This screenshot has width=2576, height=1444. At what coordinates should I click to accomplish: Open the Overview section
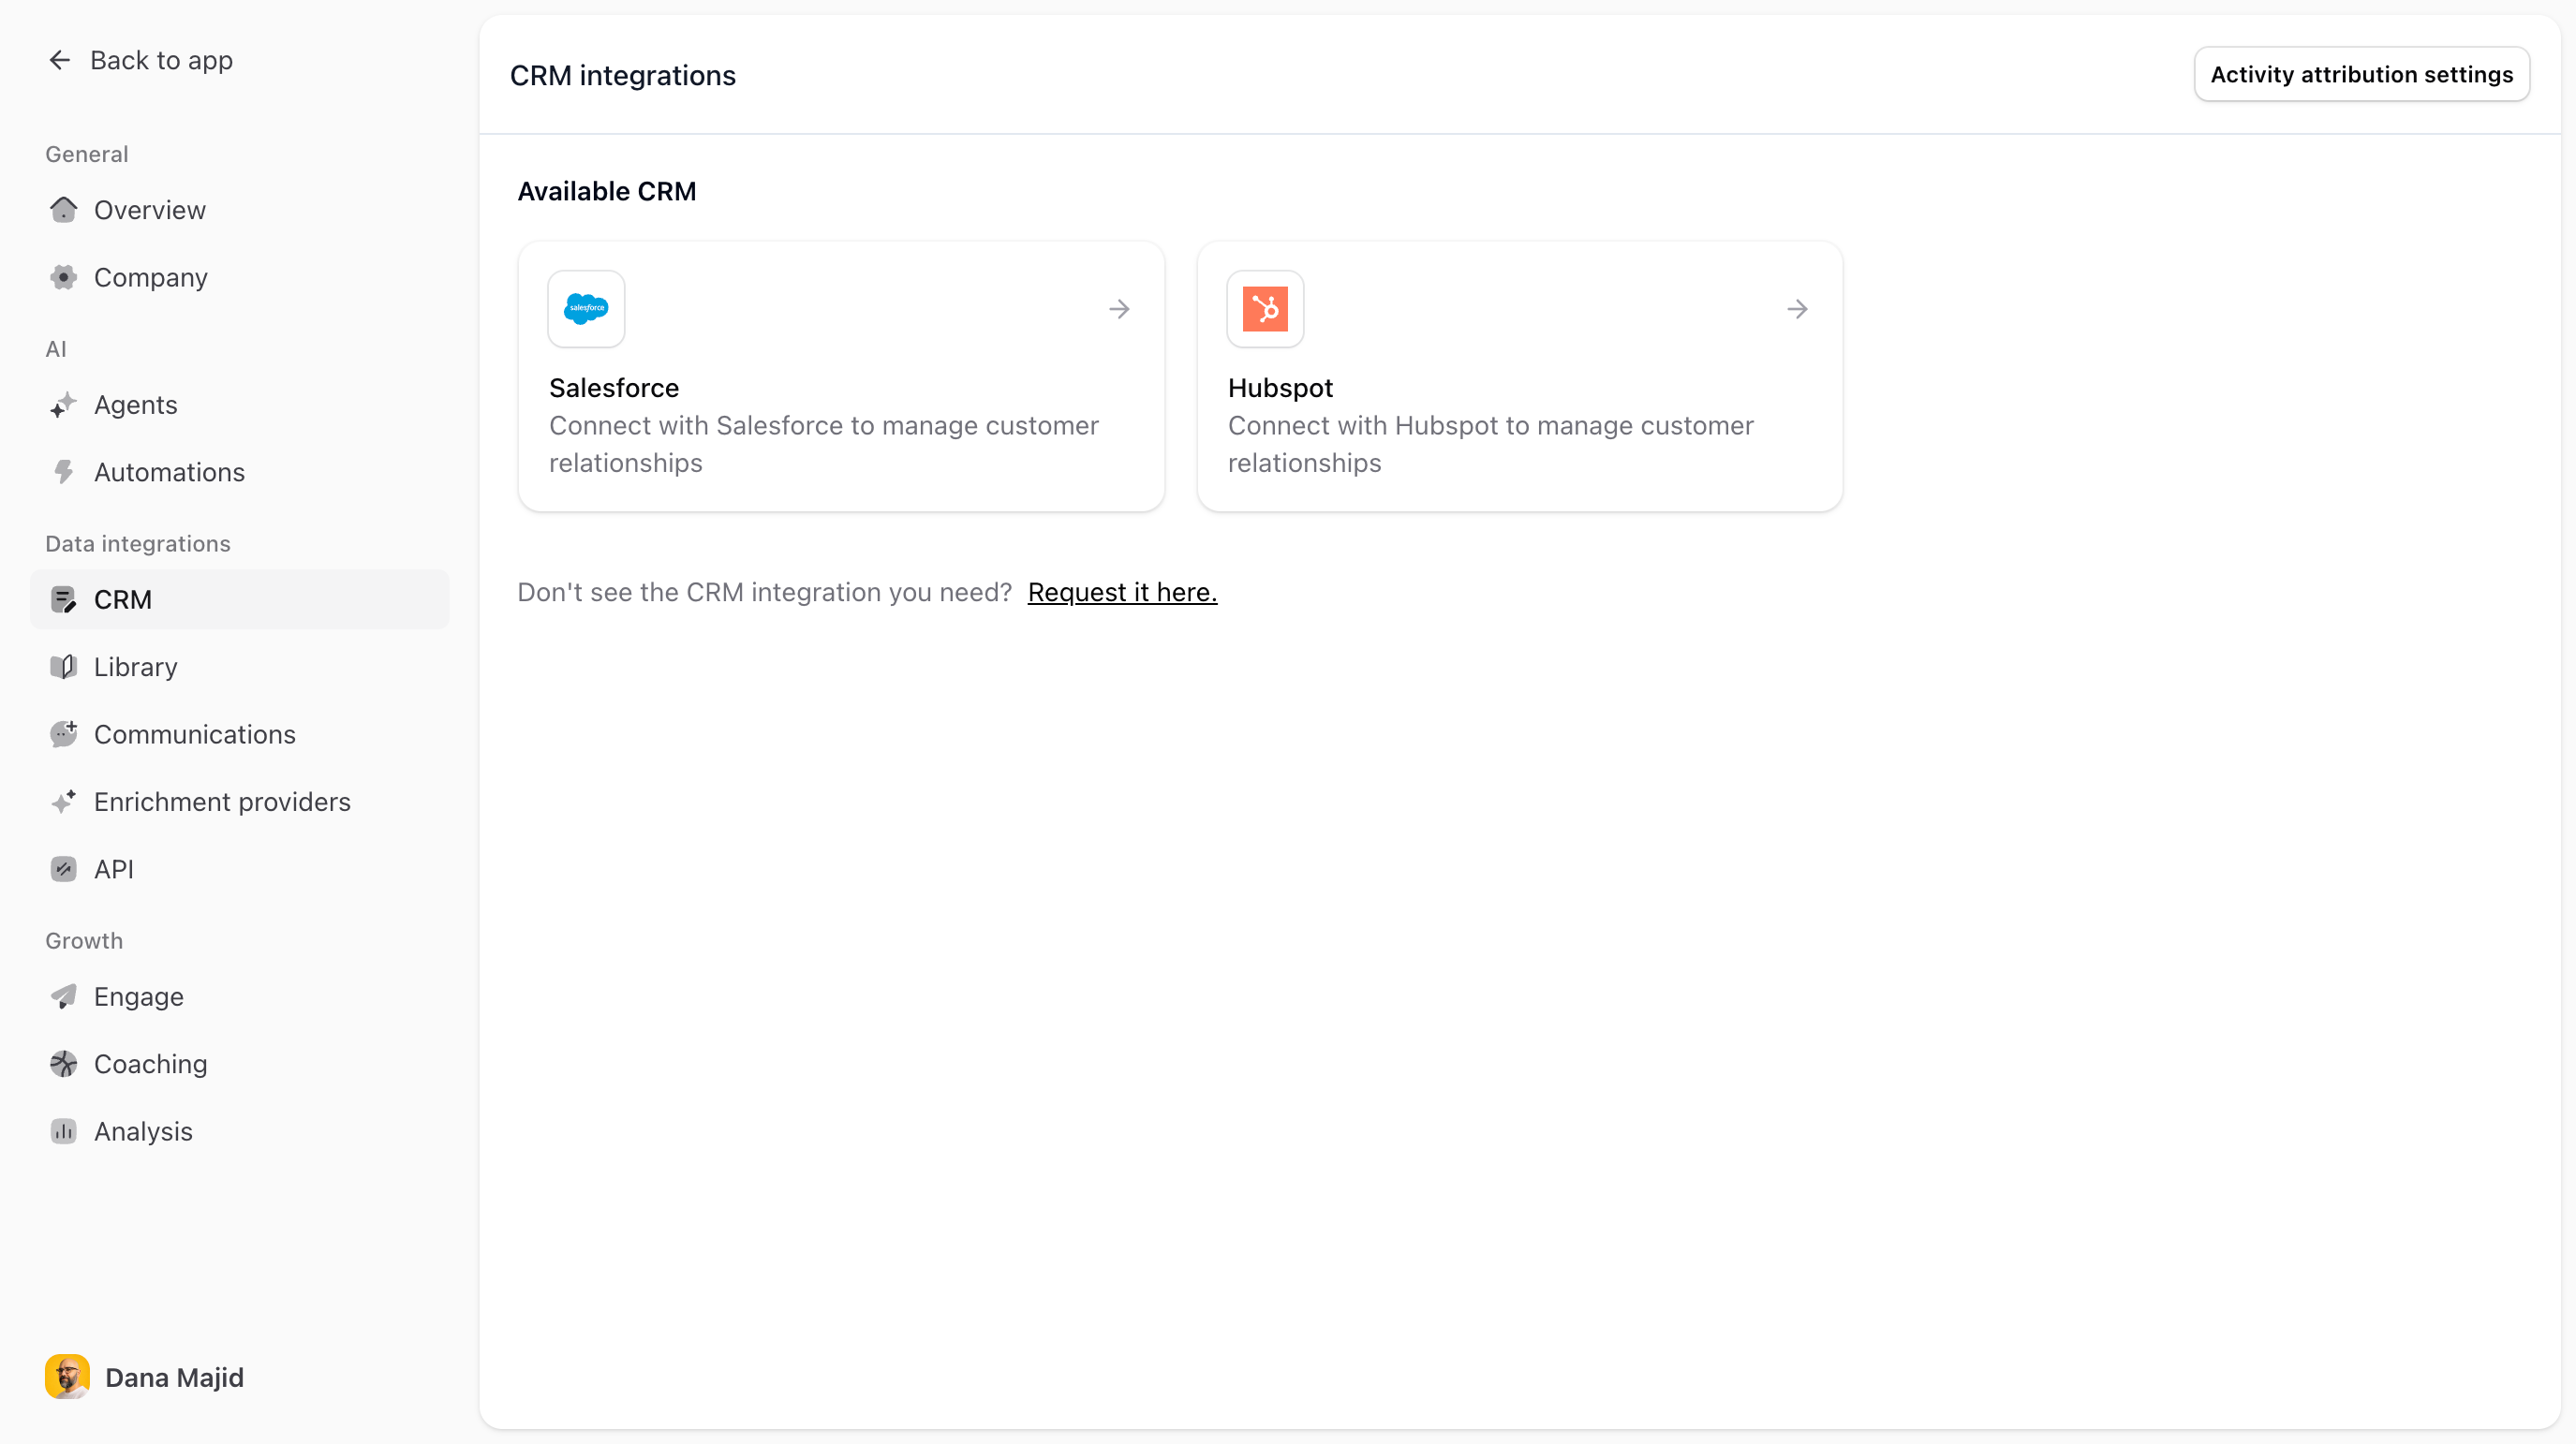[x=240, y=210]
